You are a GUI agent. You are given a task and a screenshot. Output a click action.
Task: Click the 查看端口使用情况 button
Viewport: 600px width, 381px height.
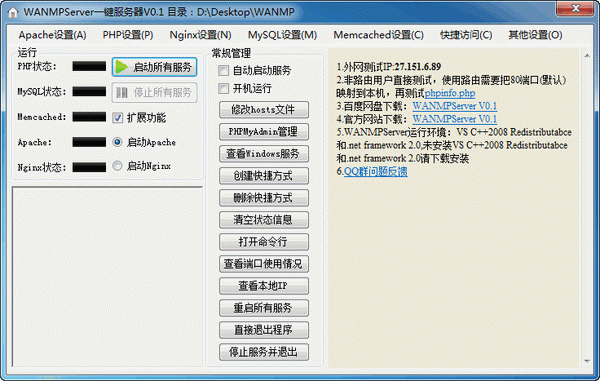tap(264, 264)
